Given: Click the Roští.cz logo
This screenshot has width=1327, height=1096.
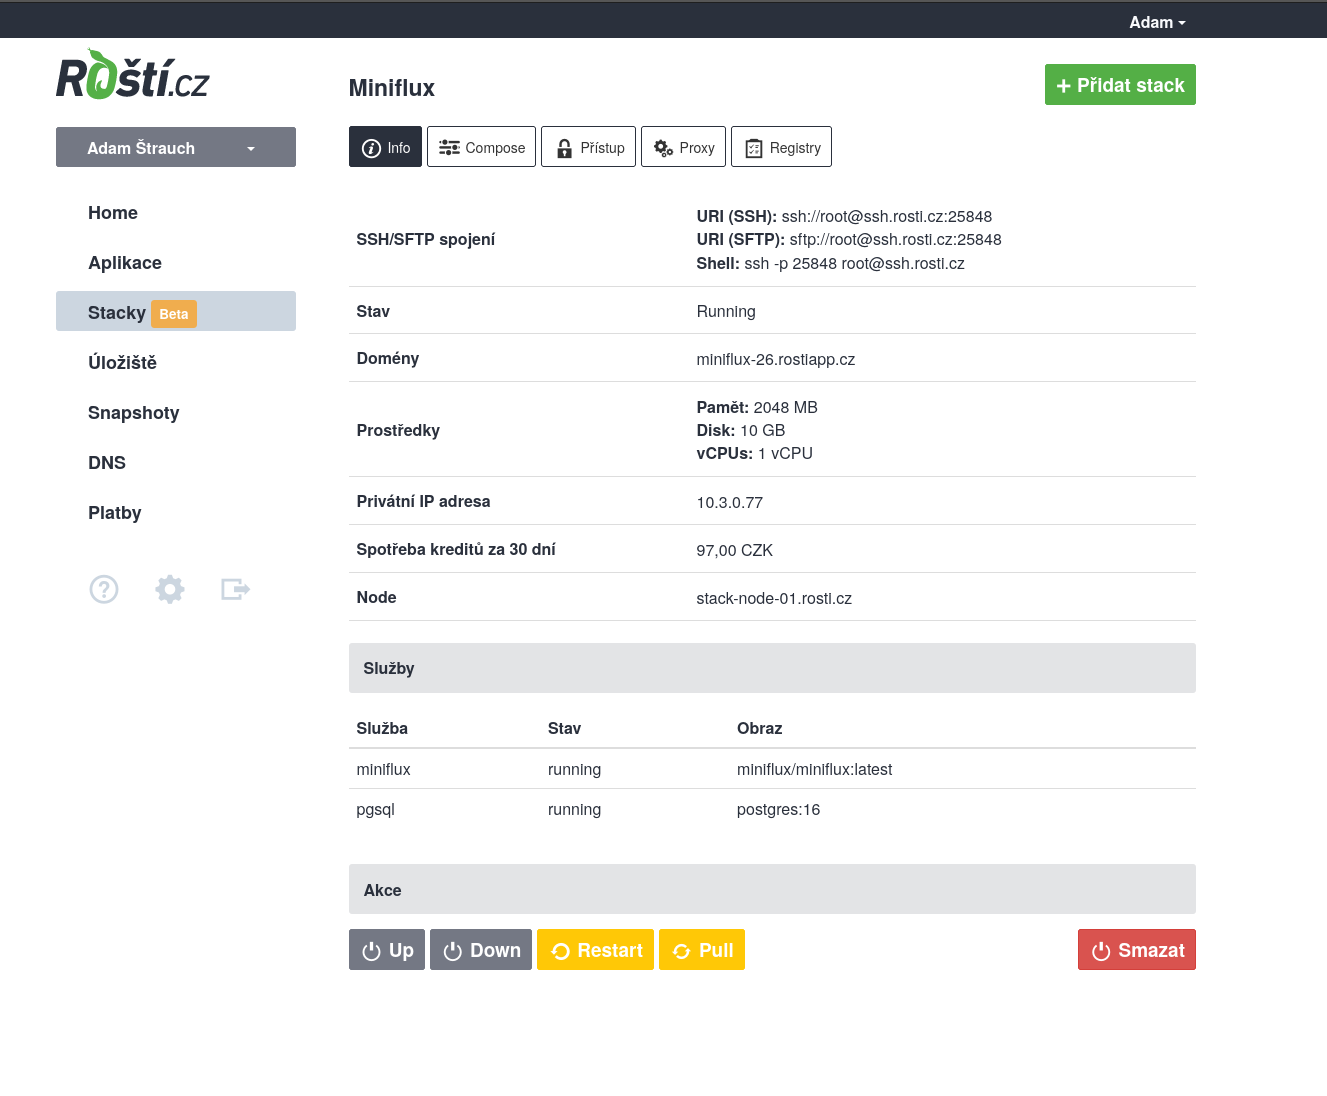Looking at the screenshot, I should point(132,75).
